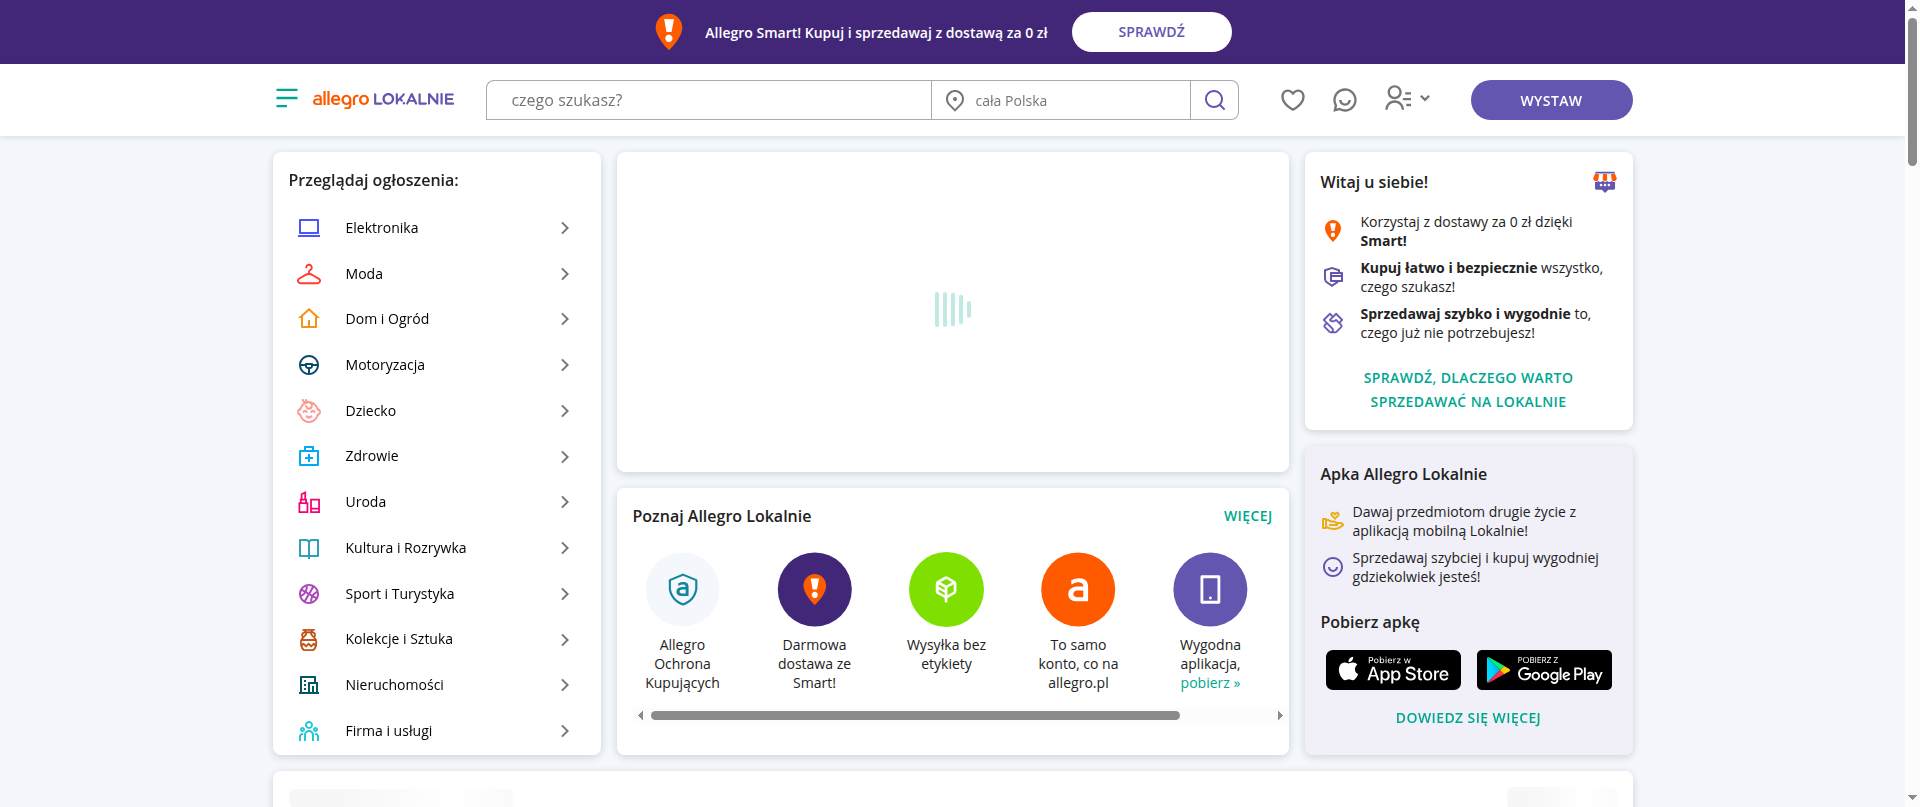This screenshot has width=1920, height=807.
Task: Click the App Store download badge
Action: pyautogui.click(x=1394, y=670)
